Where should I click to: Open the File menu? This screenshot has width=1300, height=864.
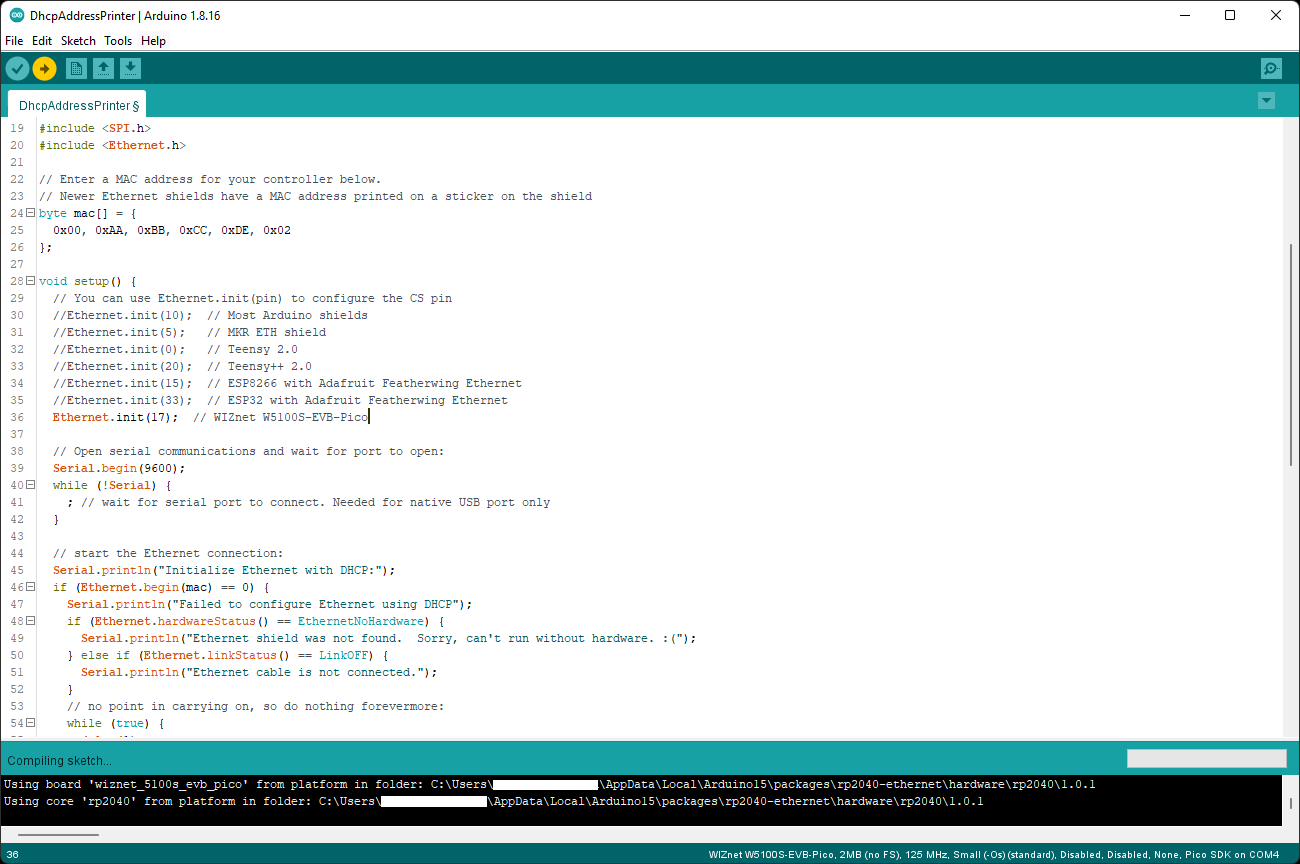point(14,41)
